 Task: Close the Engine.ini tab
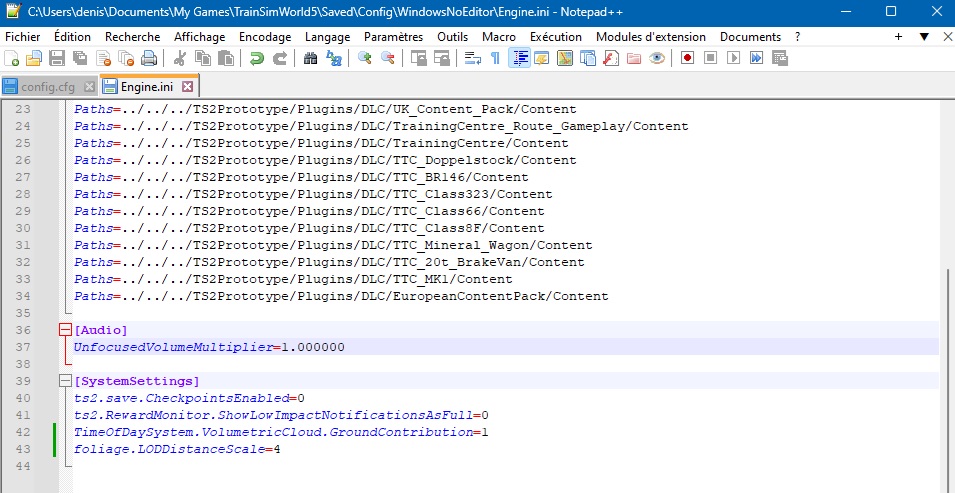188,87
